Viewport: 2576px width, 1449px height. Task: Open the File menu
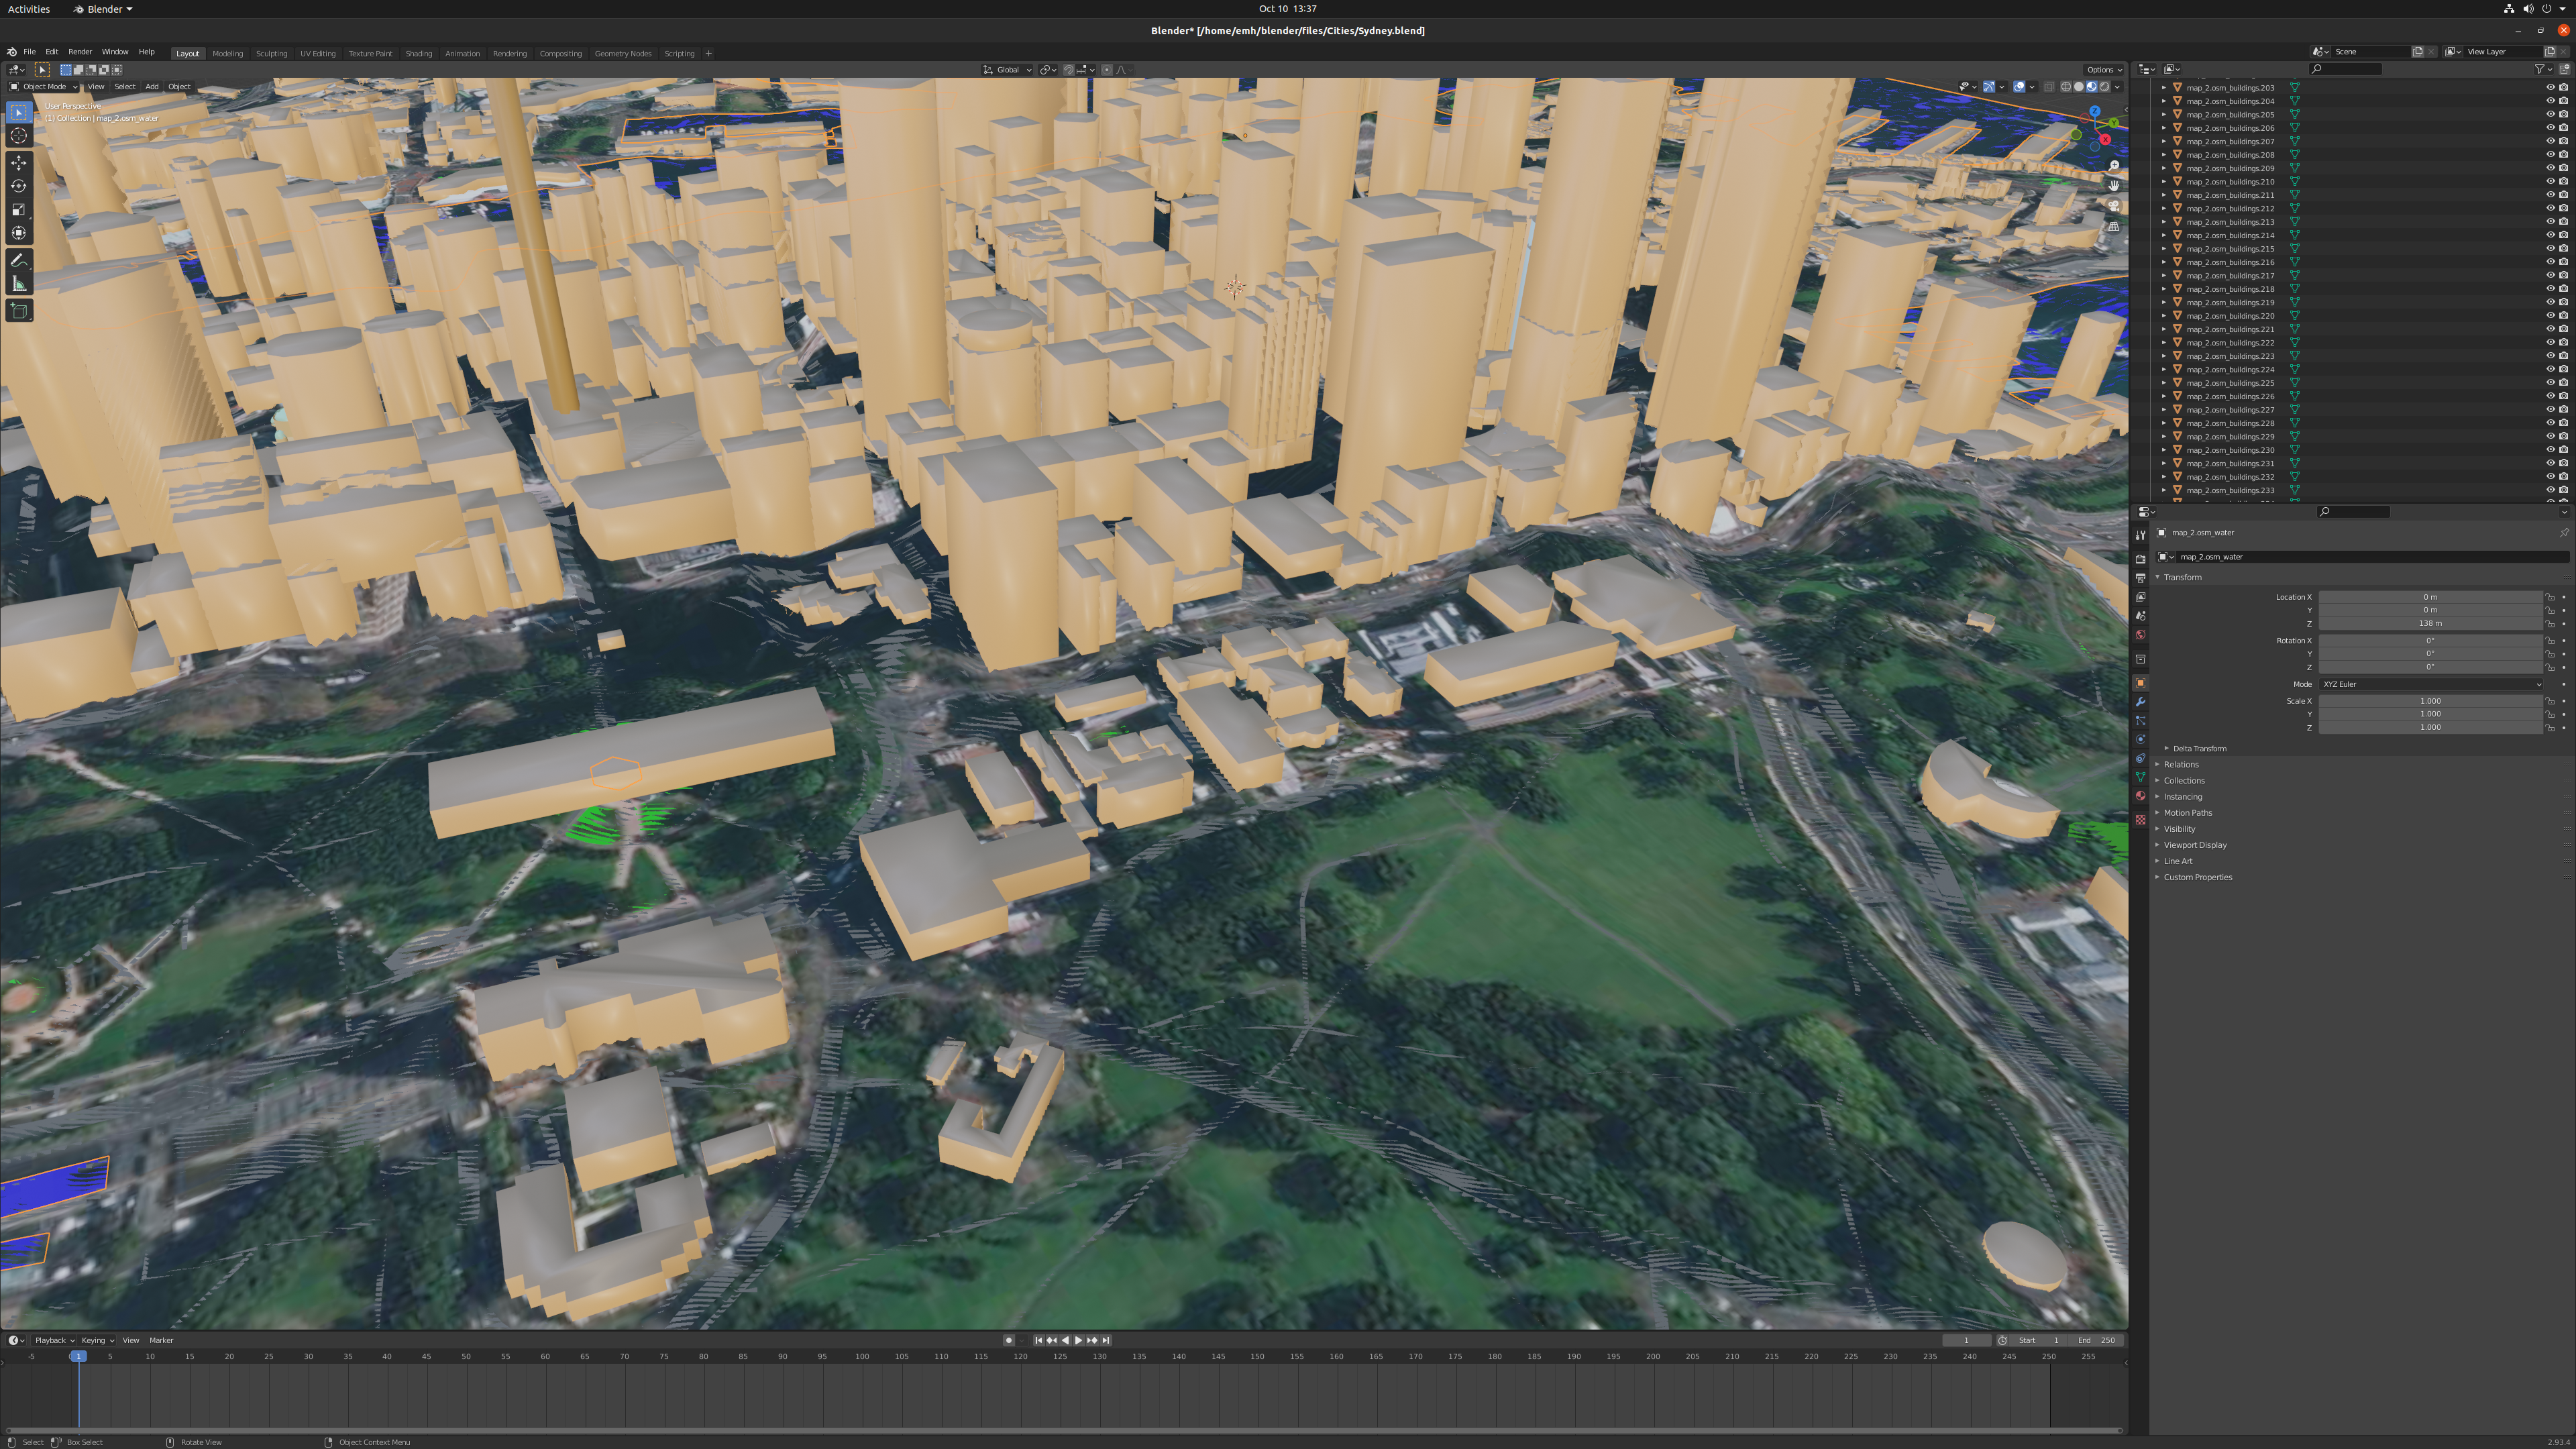point(29,52)
